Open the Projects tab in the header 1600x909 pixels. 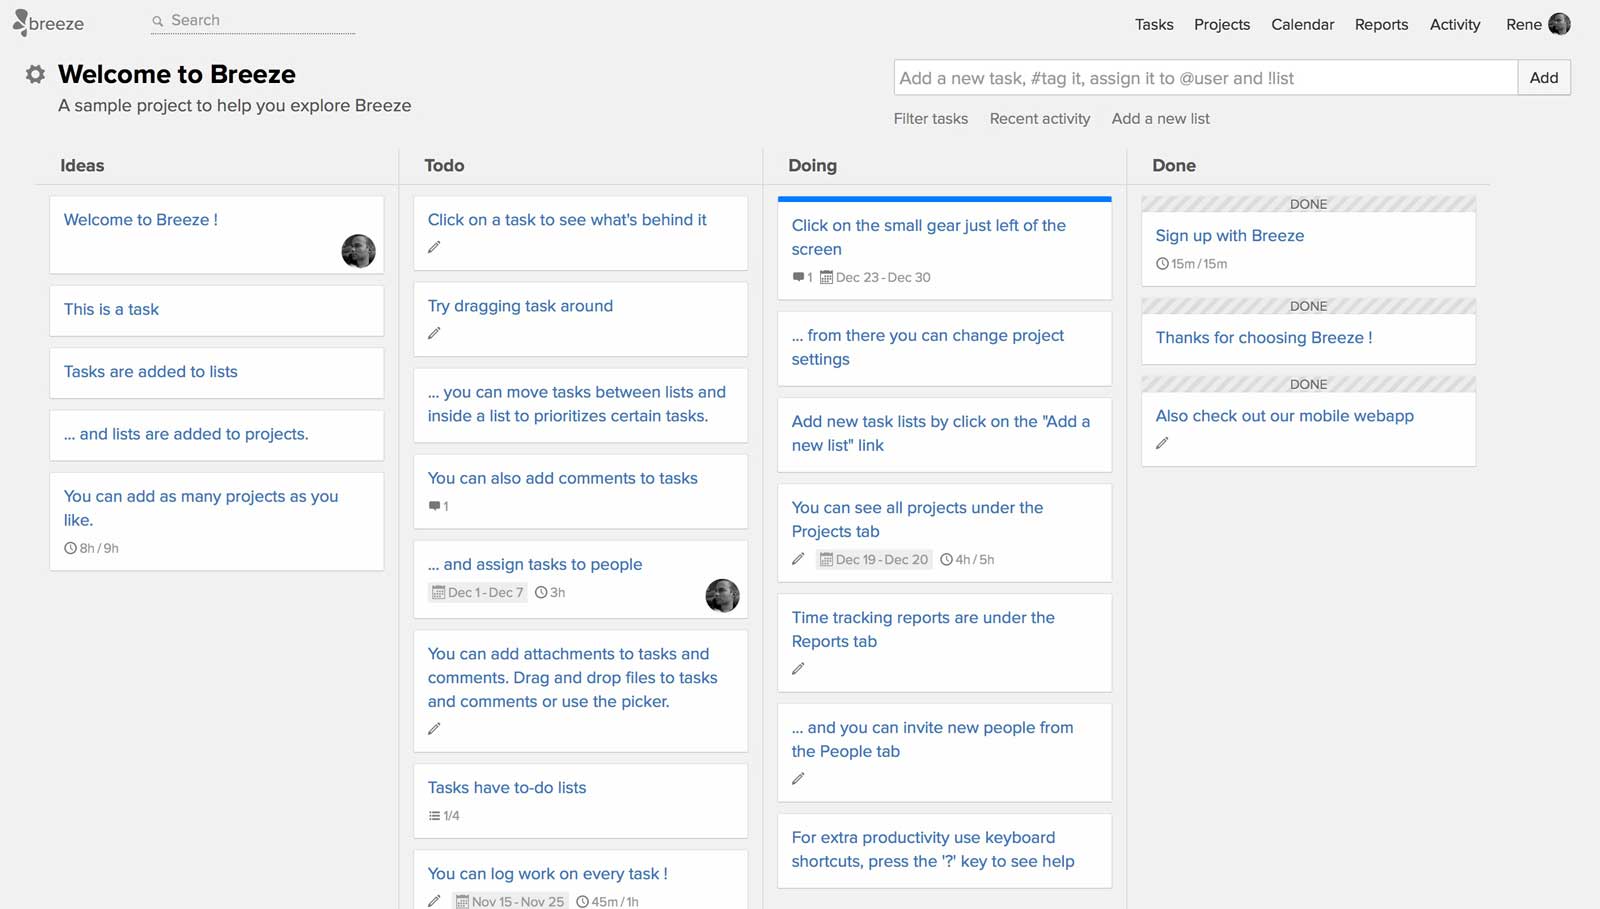[1222, 24]
